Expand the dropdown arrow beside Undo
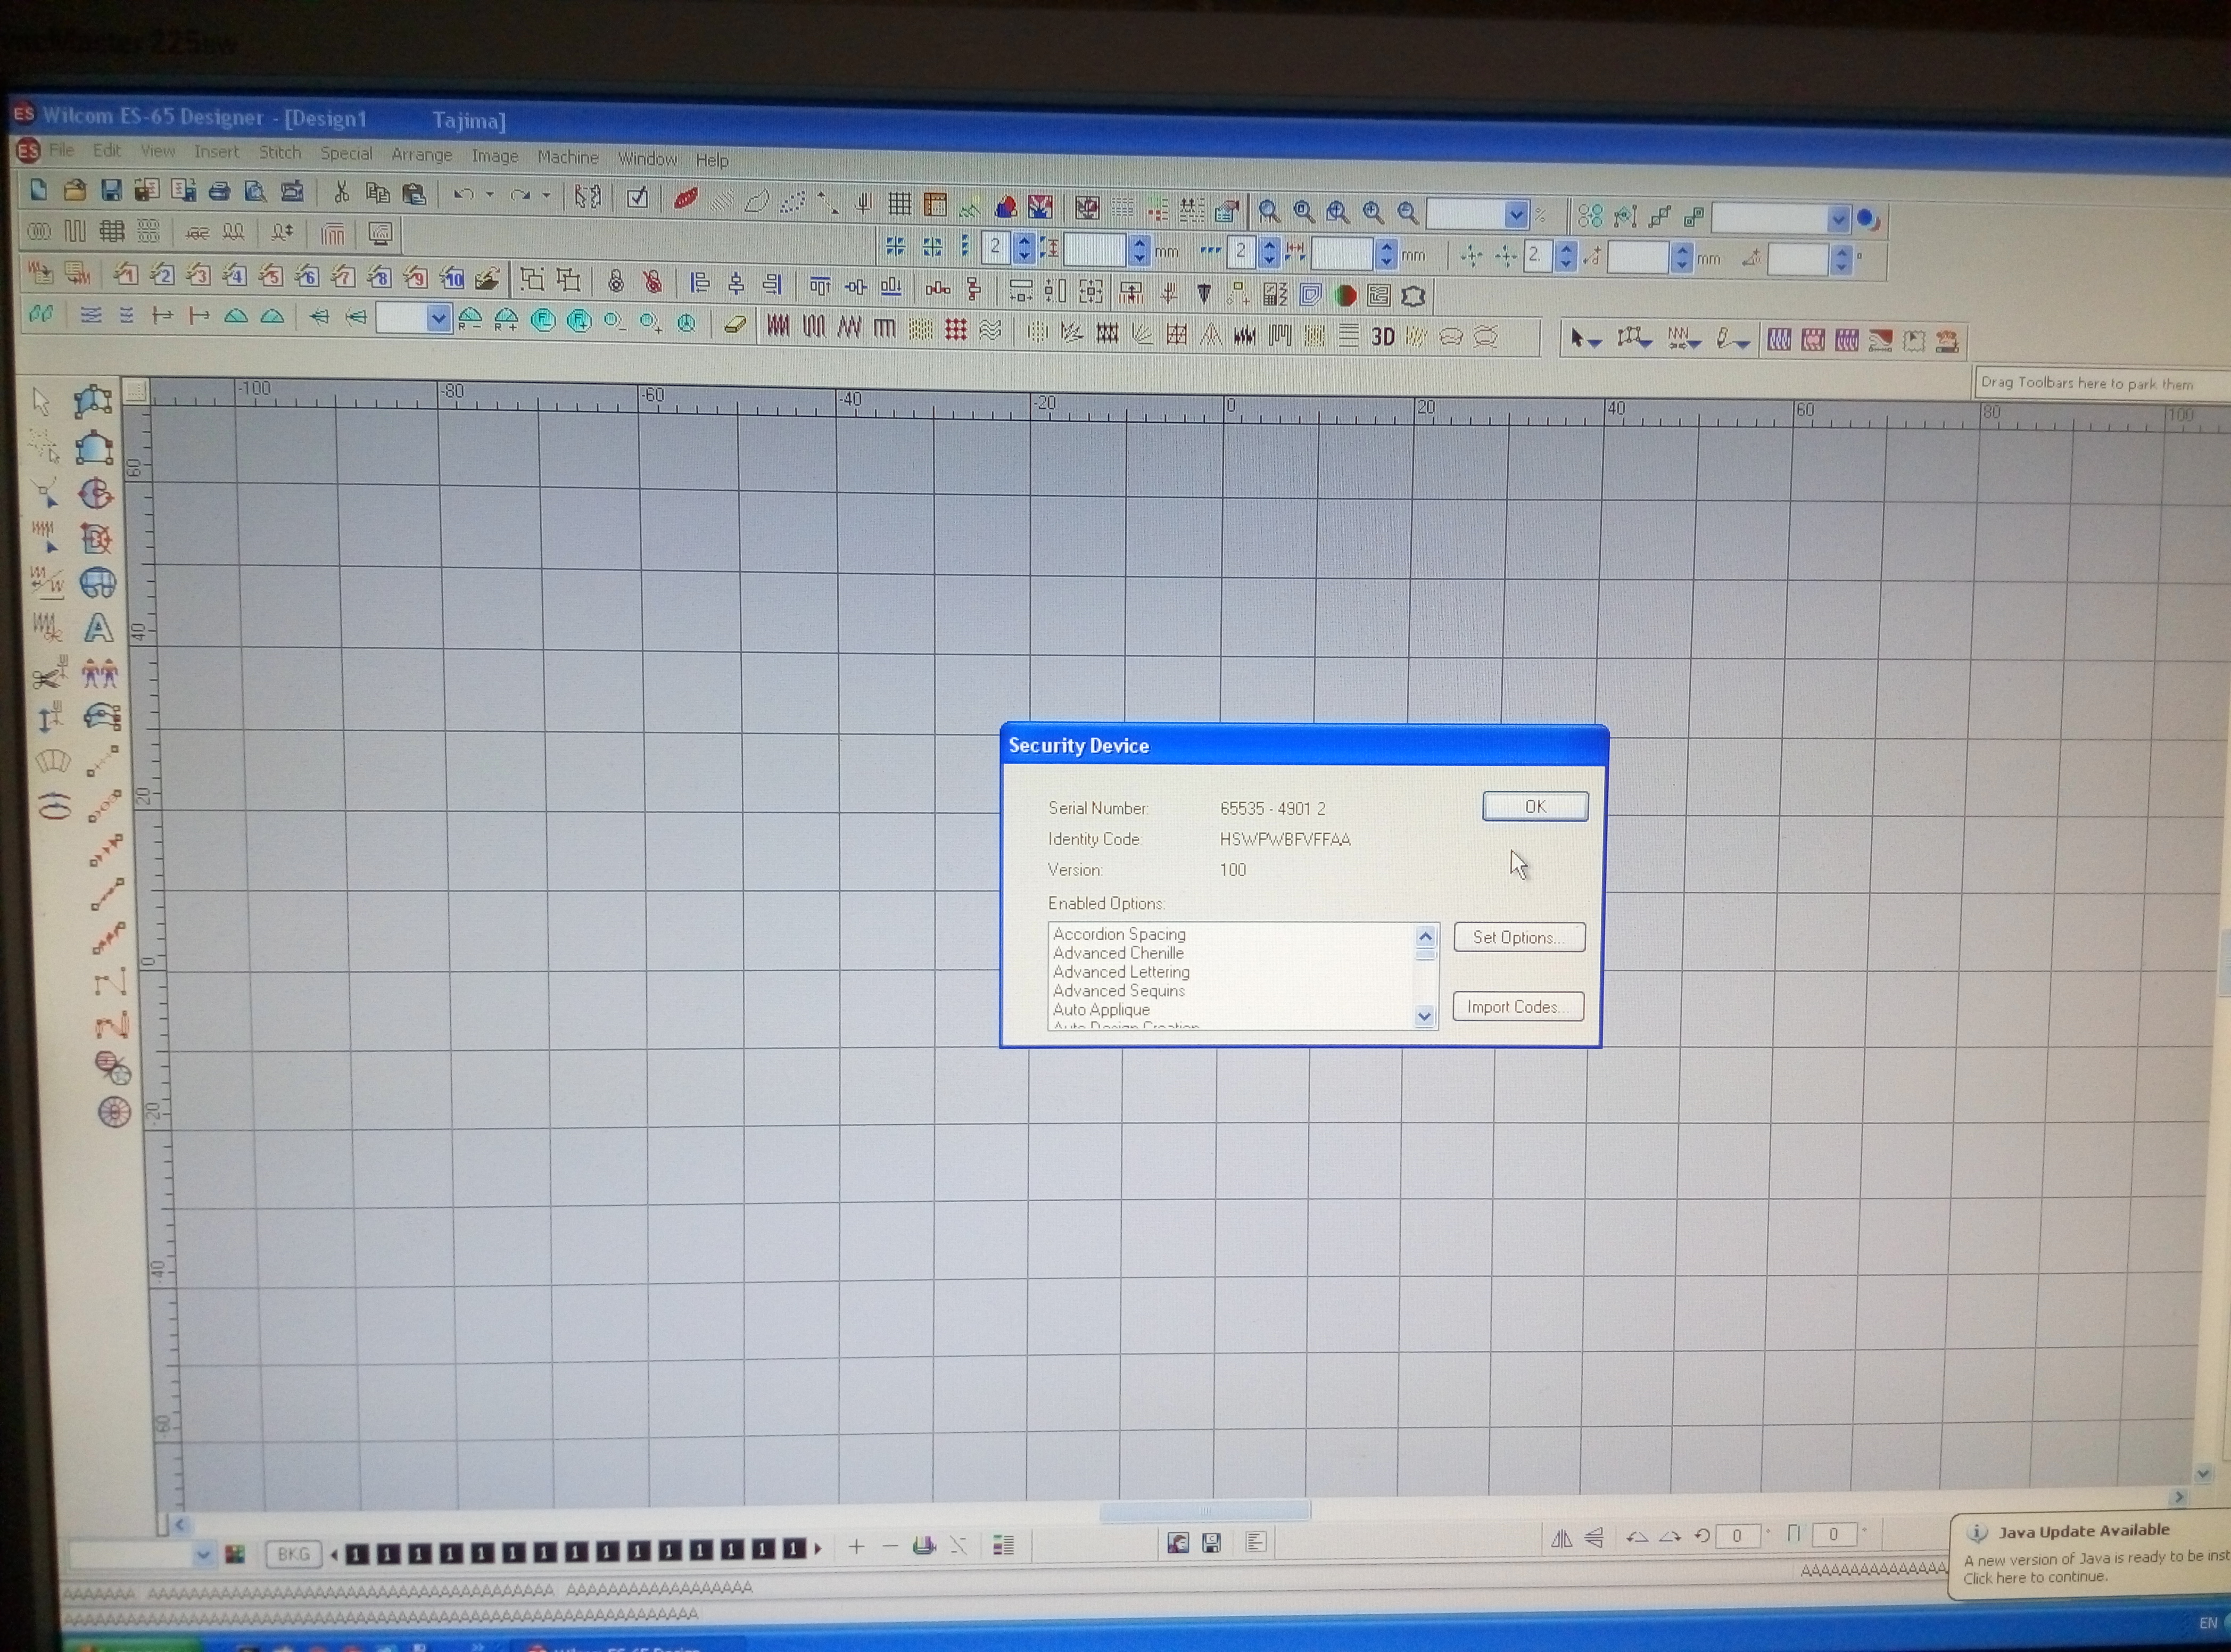Image resolution: width=2231 pixels, height=1652 pixels. pyautogui.click(x=490, y=195)
